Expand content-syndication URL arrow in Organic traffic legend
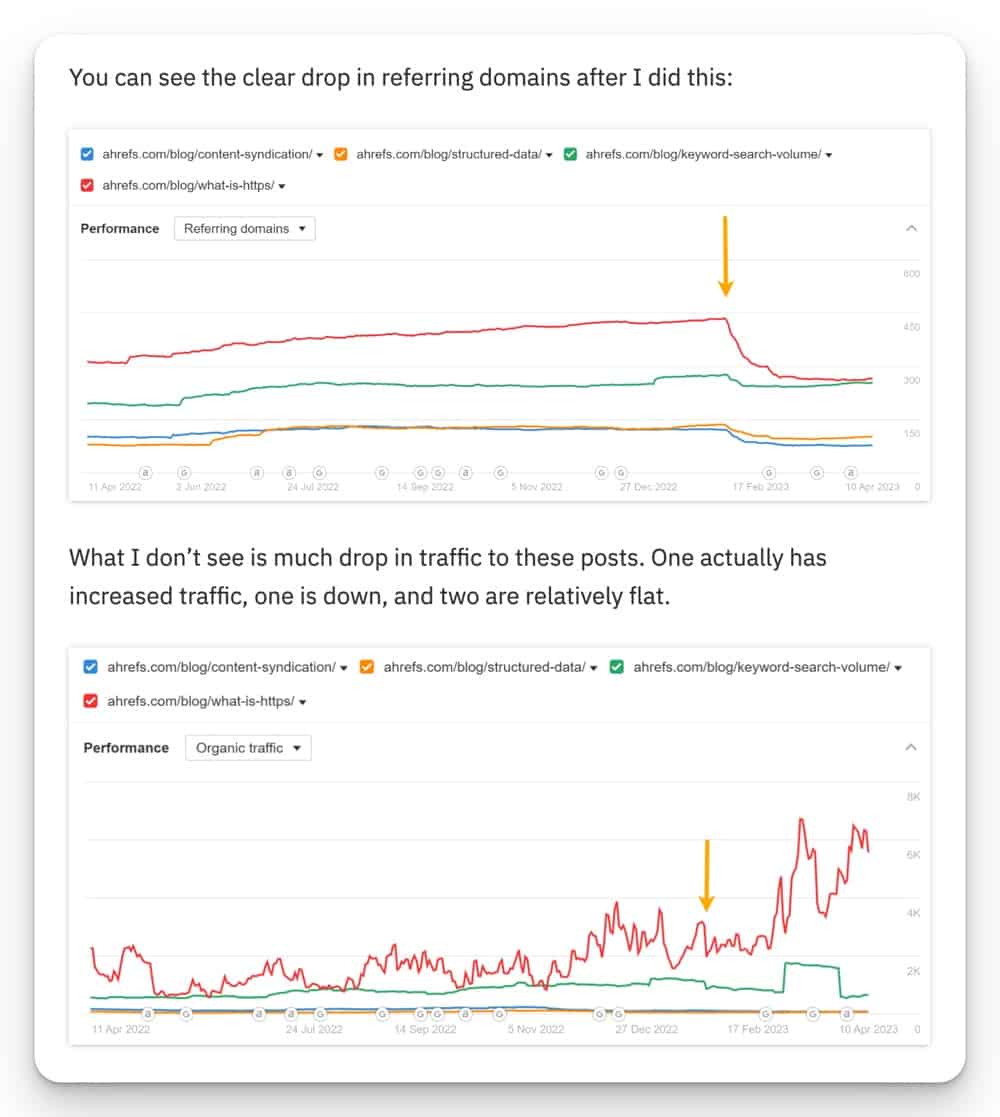This screenshot has height=1117, width=1000. tap(344, 667)
